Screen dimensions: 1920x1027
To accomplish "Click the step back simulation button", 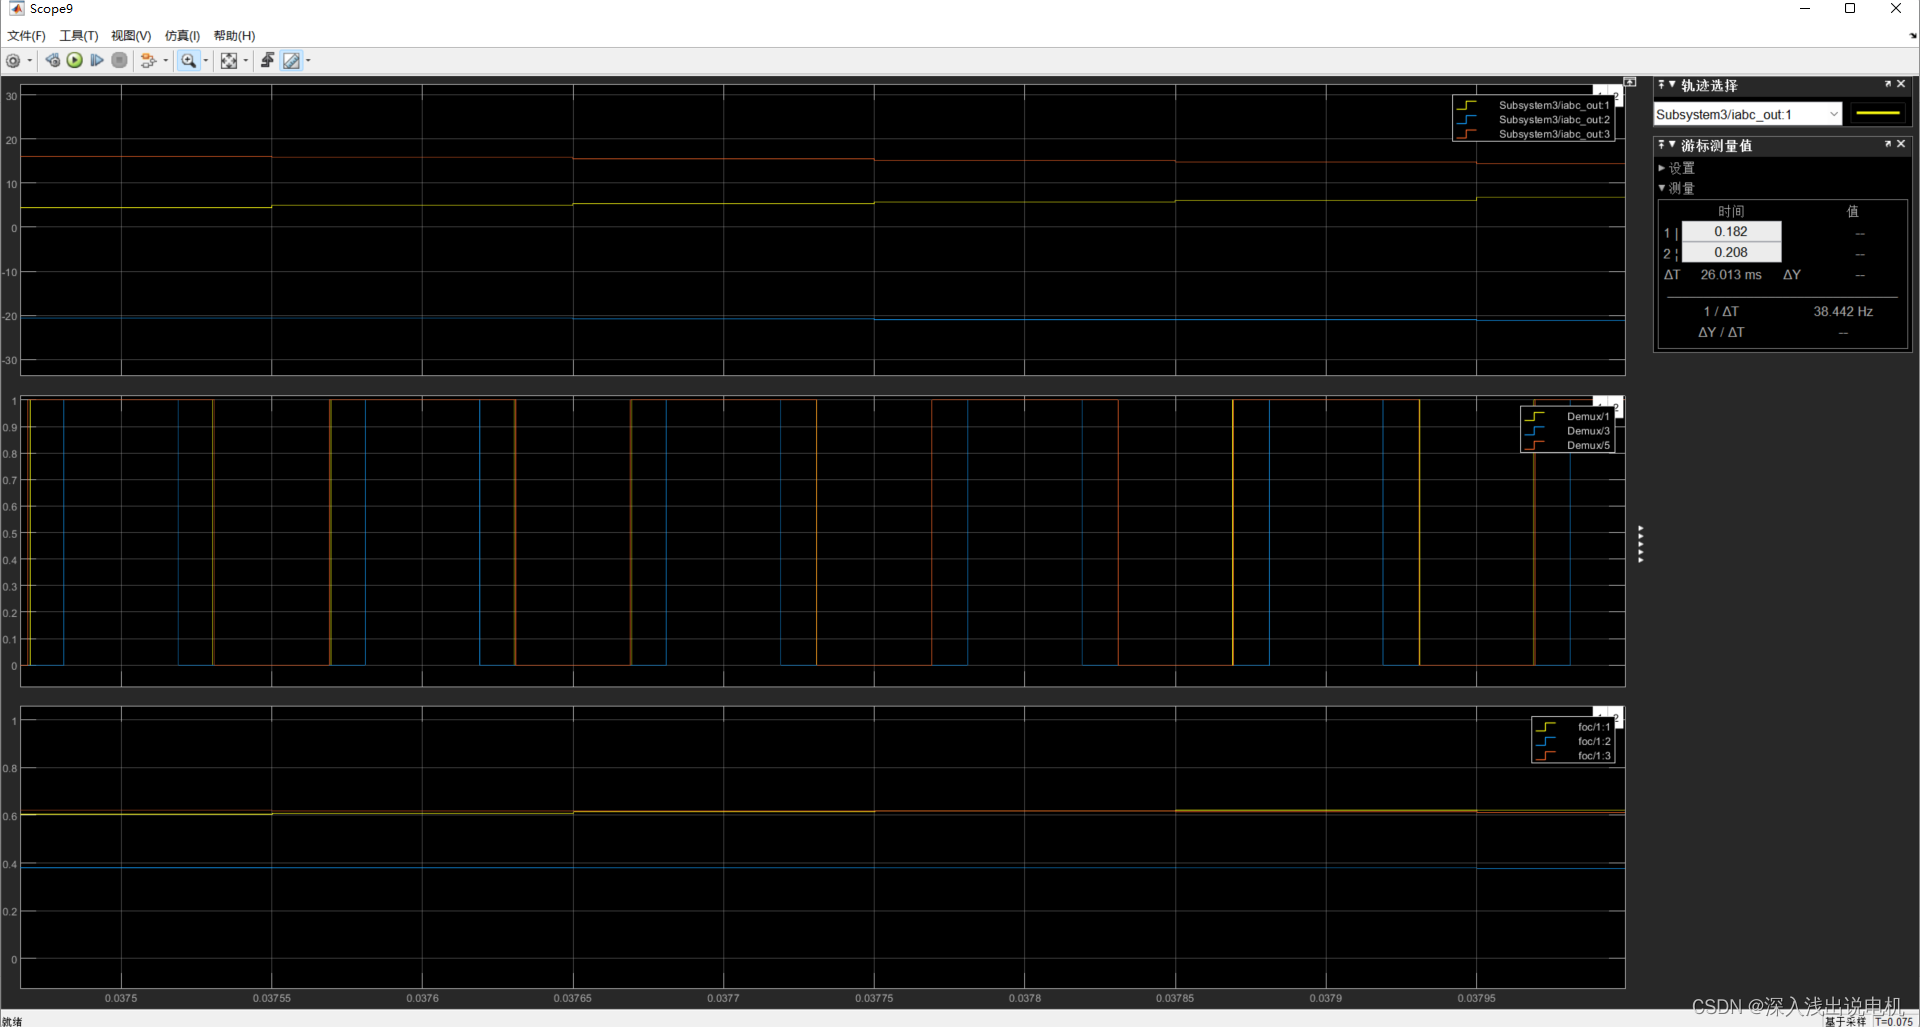I will [x=53, y=61].
